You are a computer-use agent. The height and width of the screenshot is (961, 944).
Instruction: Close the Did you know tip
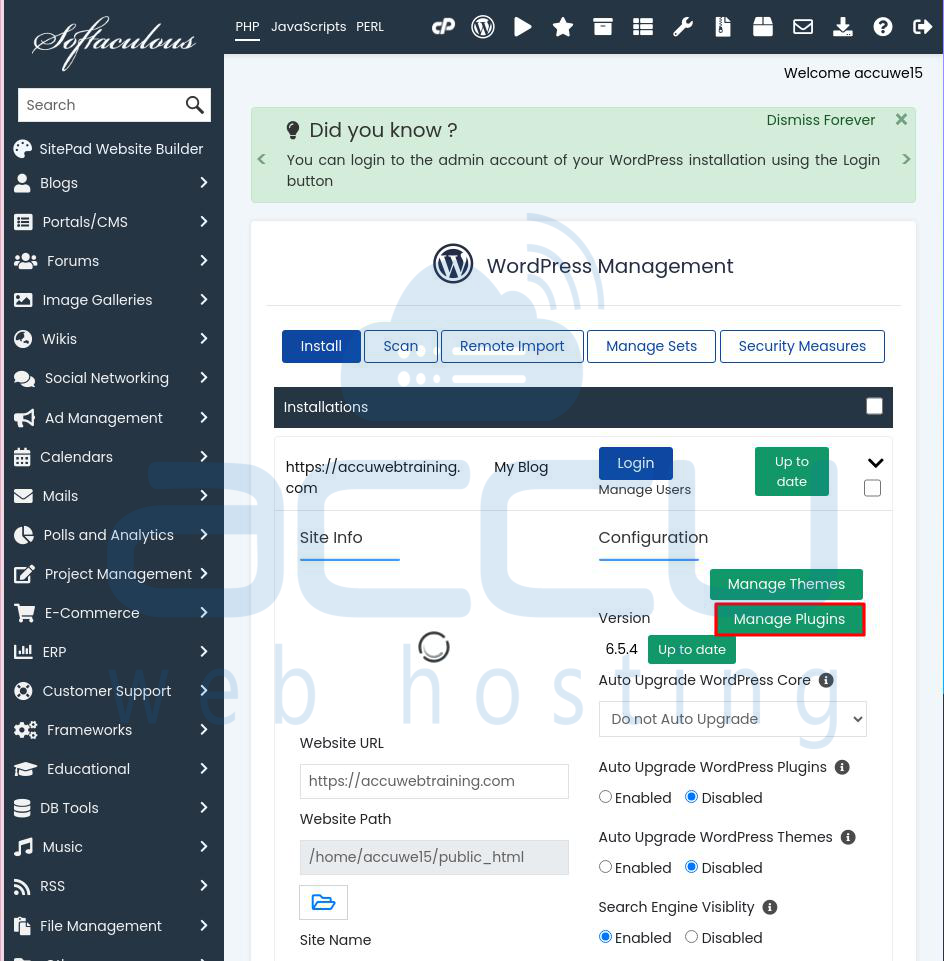(901, 120)
